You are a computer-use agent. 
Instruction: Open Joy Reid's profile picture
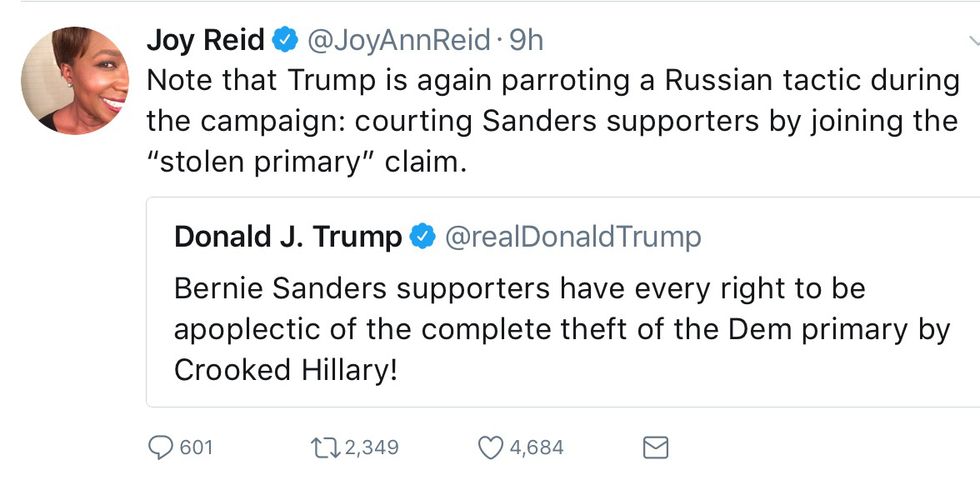point(75,80)
